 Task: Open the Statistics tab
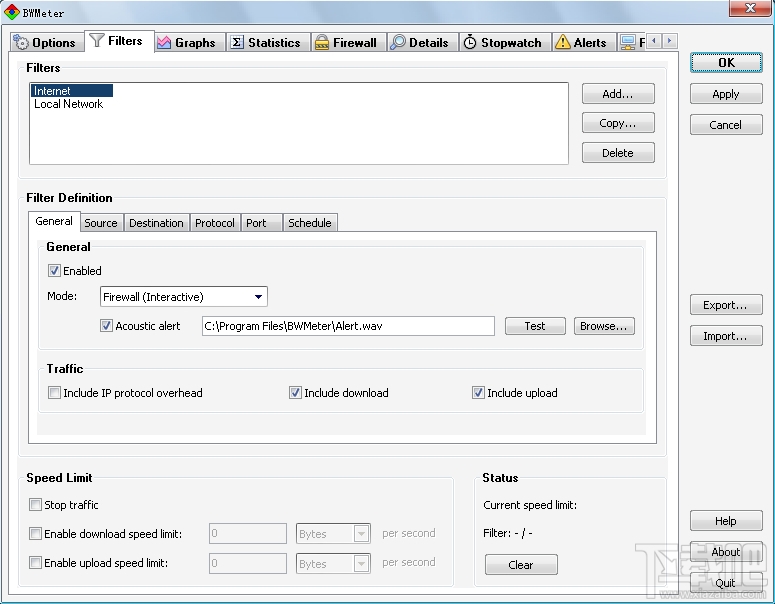click(x=268, y=43)
